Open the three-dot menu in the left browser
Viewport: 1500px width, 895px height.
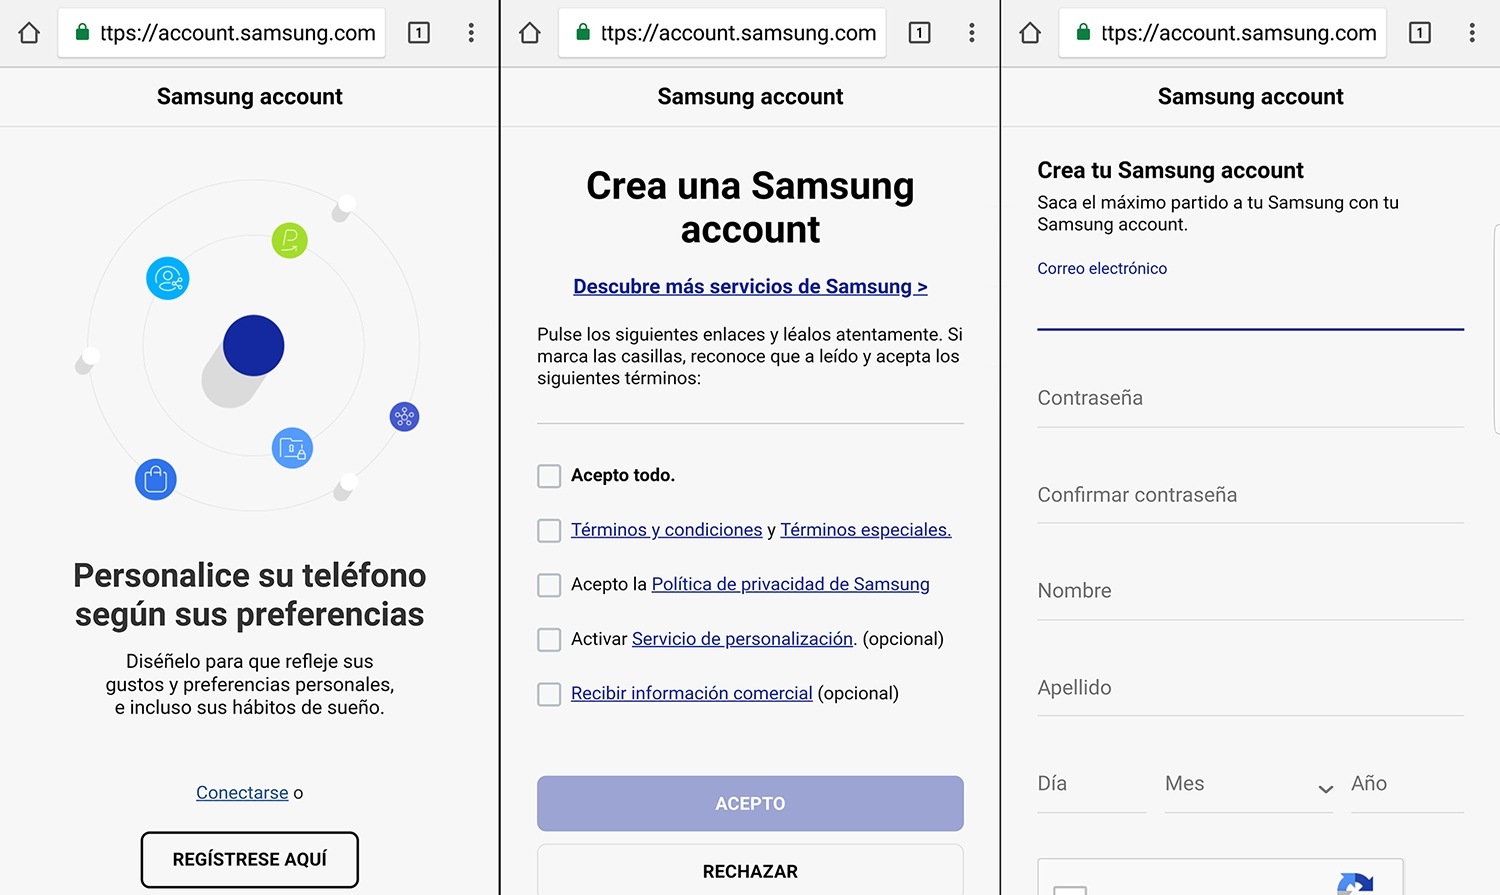tap(471, 33)
